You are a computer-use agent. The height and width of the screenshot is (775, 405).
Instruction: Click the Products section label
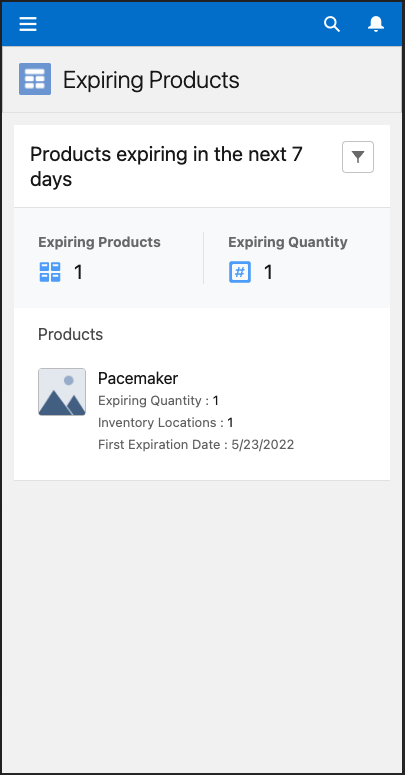point(71,334)
